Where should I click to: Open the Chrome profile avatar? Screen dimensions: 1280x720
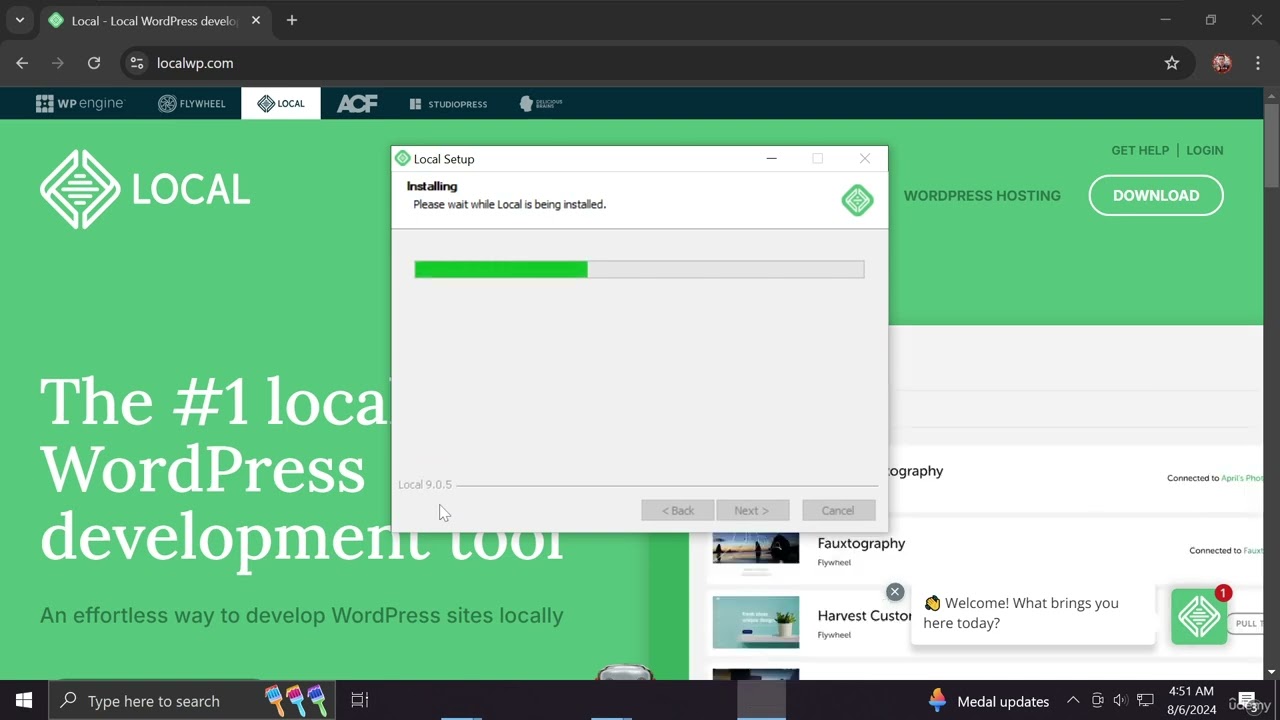[1222, 63]
